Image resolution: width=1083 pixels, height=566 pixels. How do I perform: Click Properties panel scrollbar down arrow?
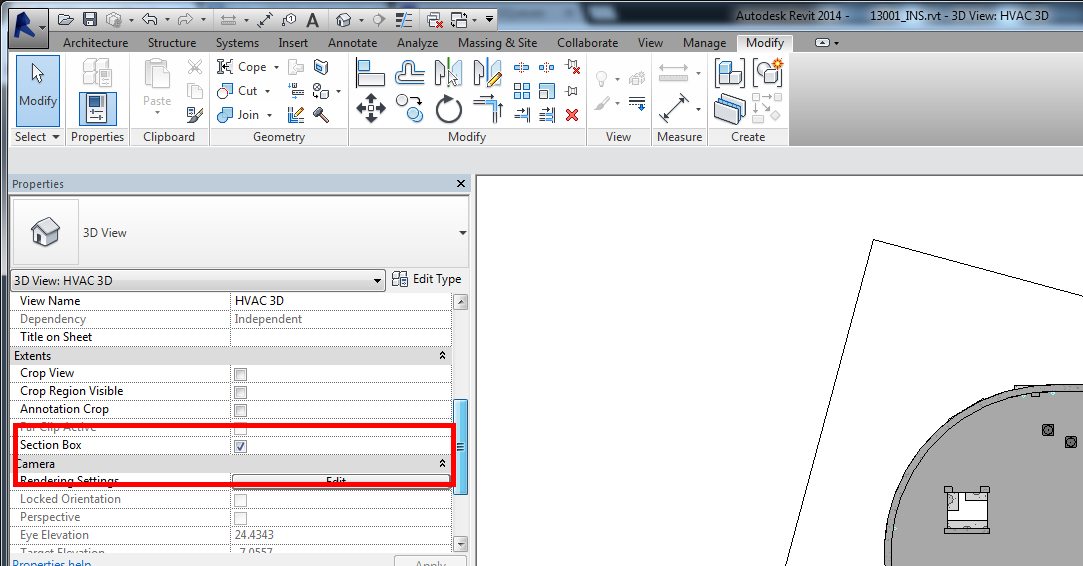click(460, 544)
